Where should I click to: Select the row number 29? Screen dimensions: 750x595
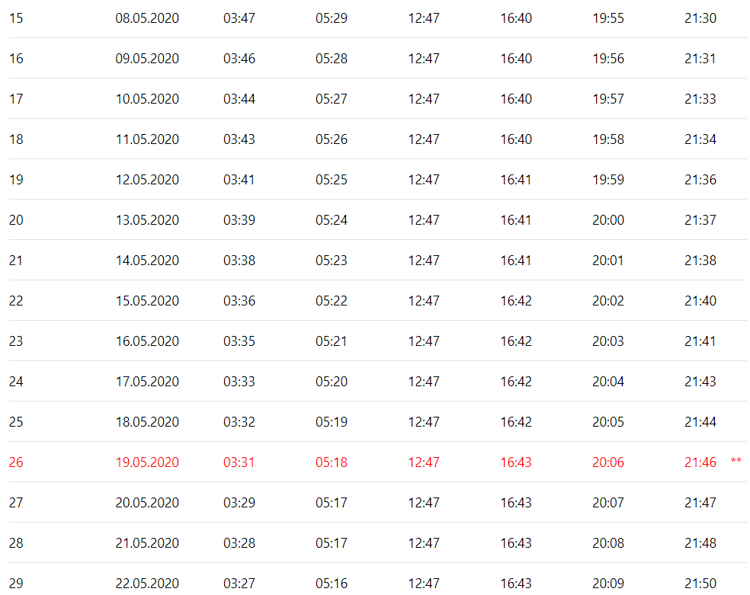pyautogui.click(x=16, y=583)
